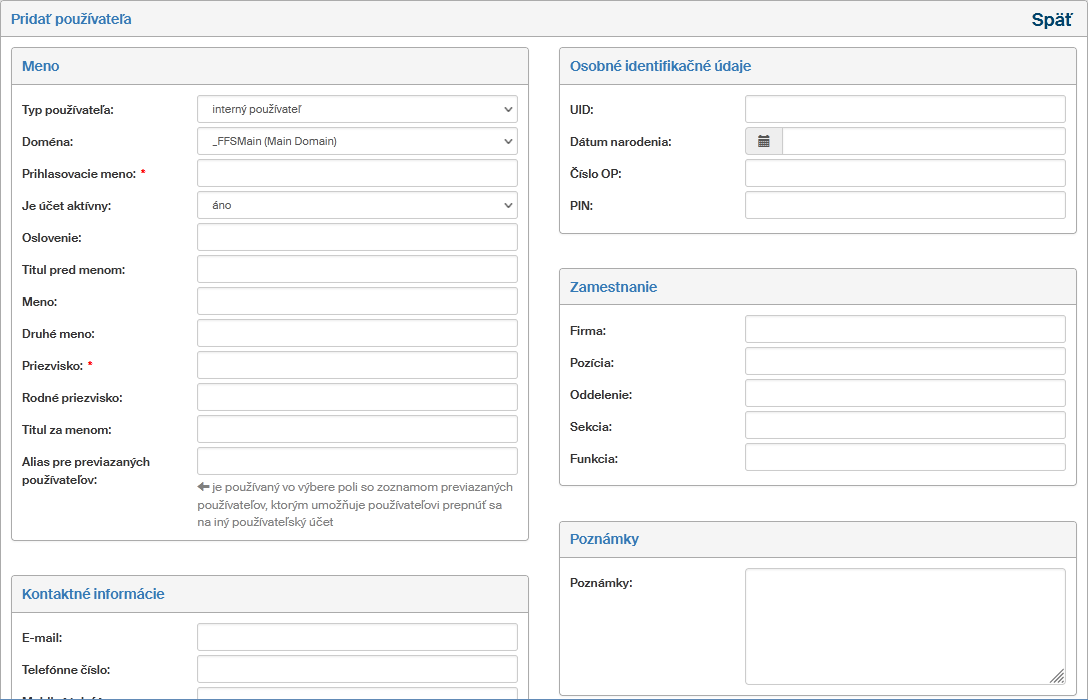Click the Späť link
This screenshot has width=1088, height=700.
tap(1051, 19)
